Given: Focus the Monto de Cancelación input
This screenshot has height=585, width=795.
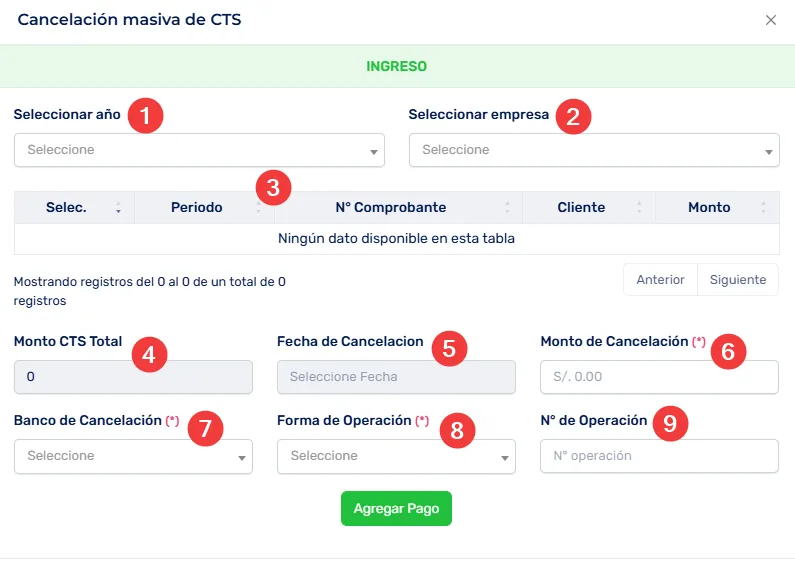Looking at the screenshot, I should click(x=659, y=377).
